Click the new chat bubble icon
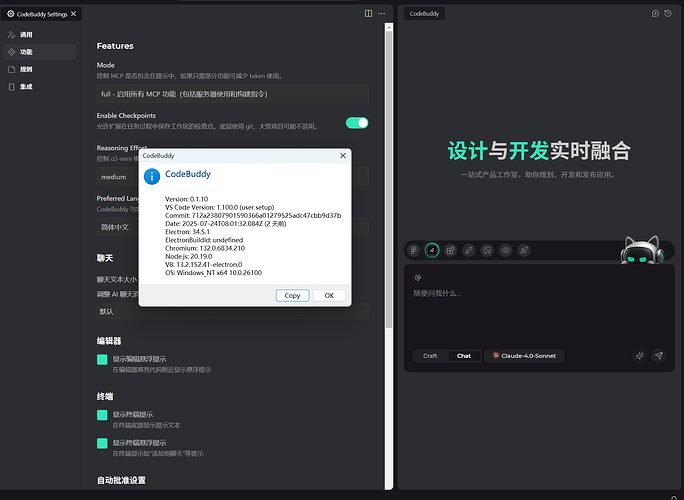The image size is (684, 500). 655,14
